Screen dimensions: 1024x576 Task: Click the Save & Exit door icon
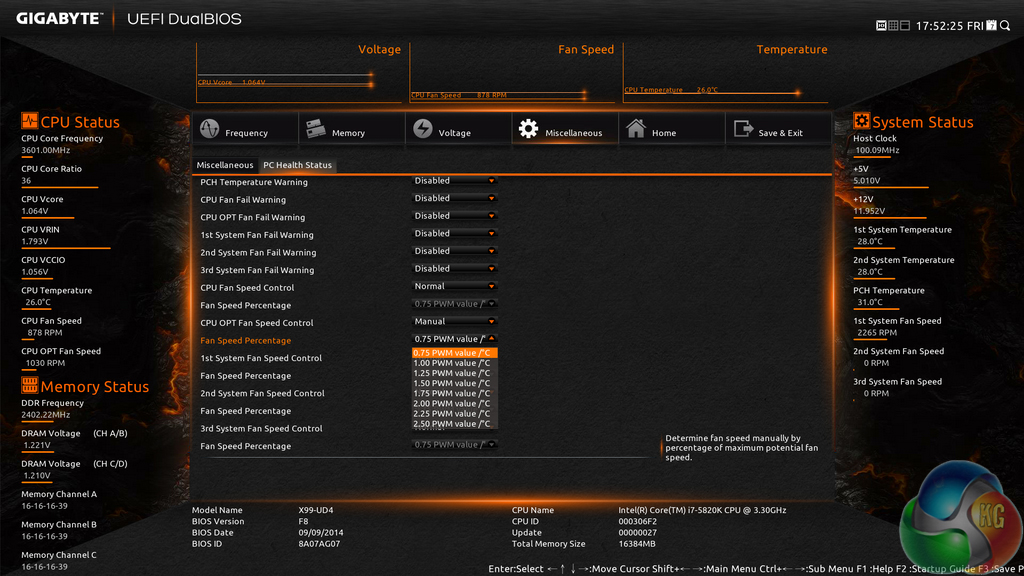742,130
